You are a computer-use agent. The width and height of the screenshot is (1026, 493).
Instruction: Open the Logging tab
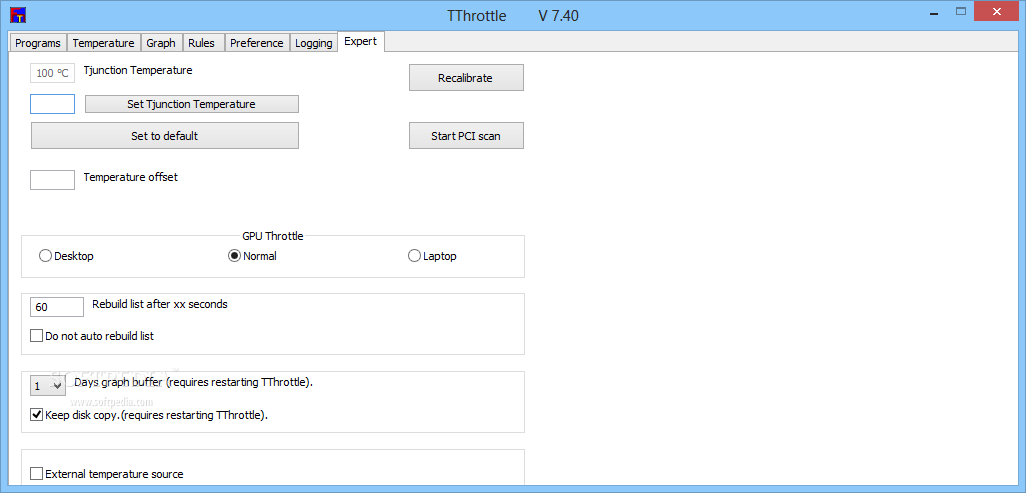[x=313, y=43]
